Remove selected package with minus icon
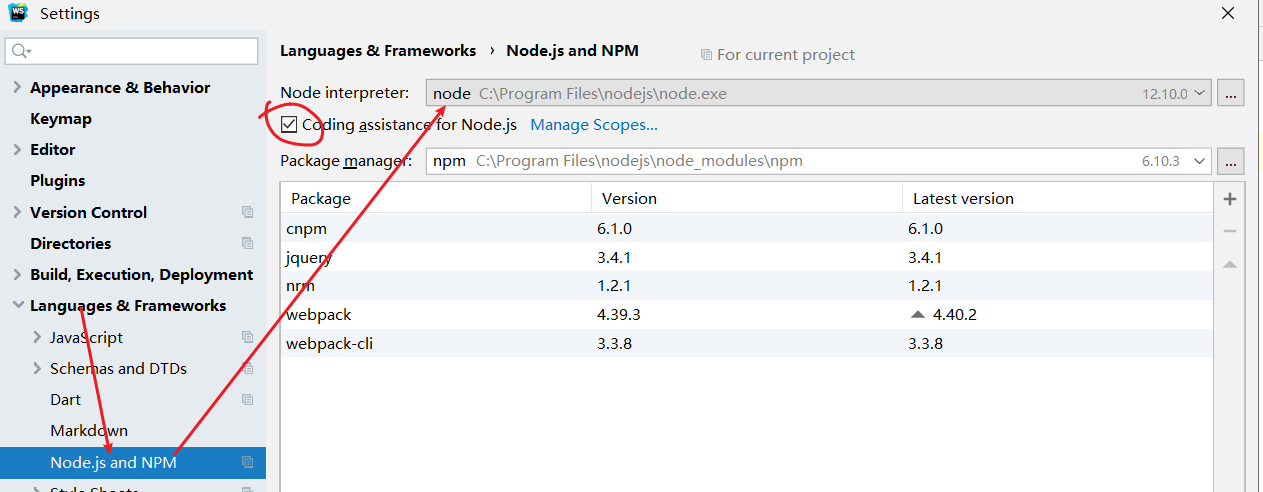The image size is (1263, 492). pos(1230,231)
